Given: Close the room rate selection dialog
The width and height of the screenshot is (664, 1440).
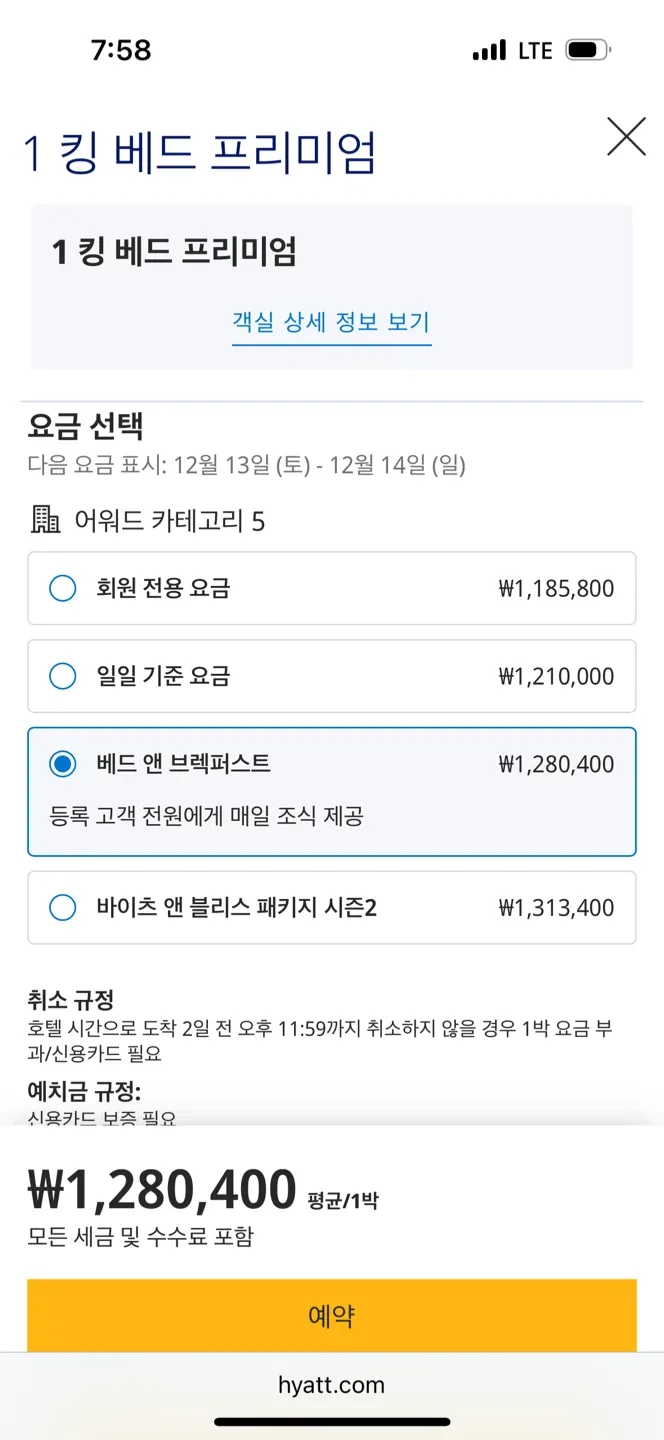Looking at the screenshot, I should tap(626, 136).
